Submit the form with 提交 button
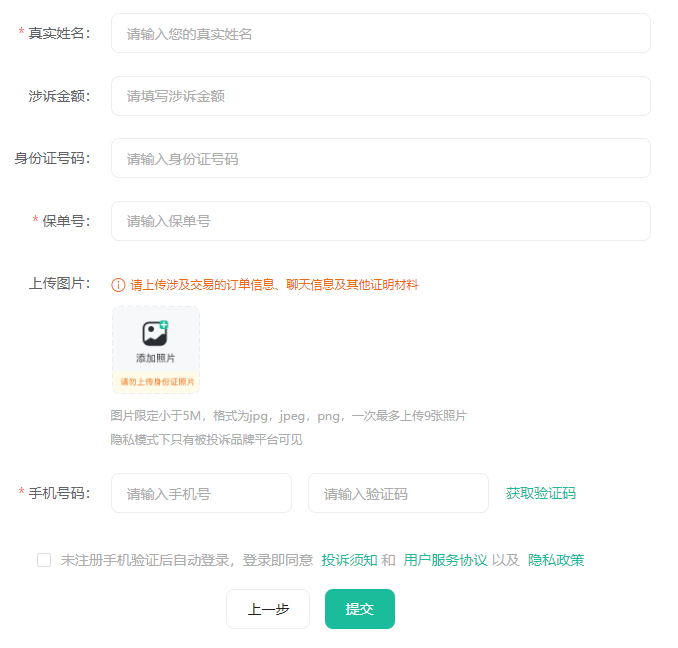 tap(360, 609)
